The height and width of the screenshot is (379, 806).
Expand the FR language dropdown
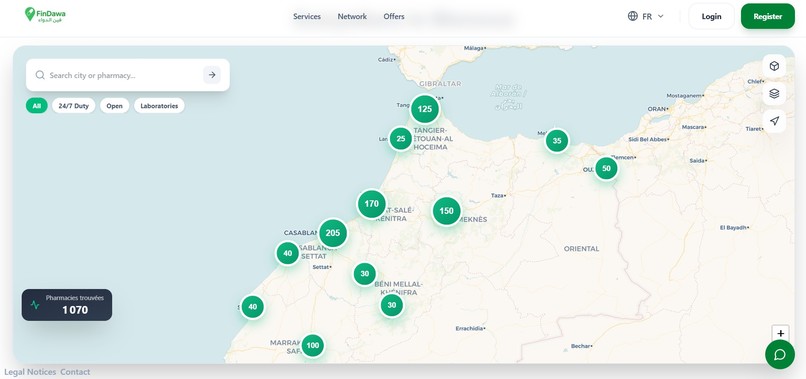[646, 16]
